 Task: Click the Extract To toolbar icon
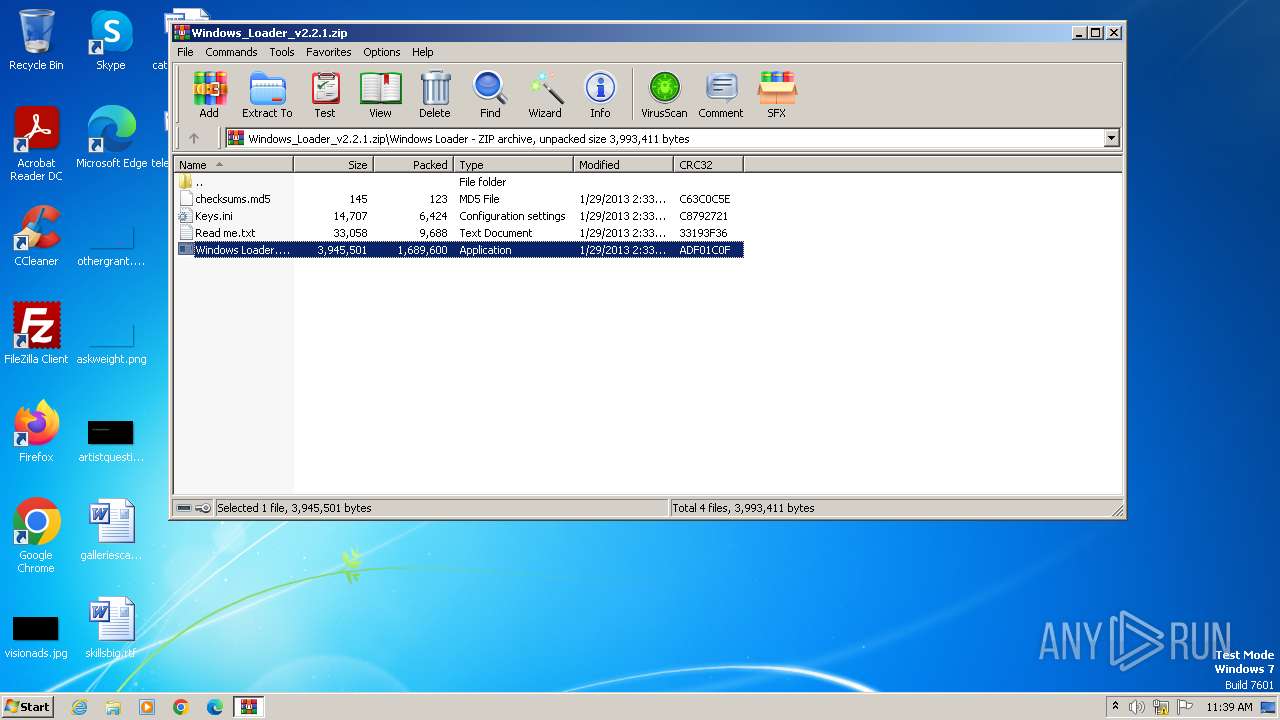pyautogui.click(x=267, y=95)
